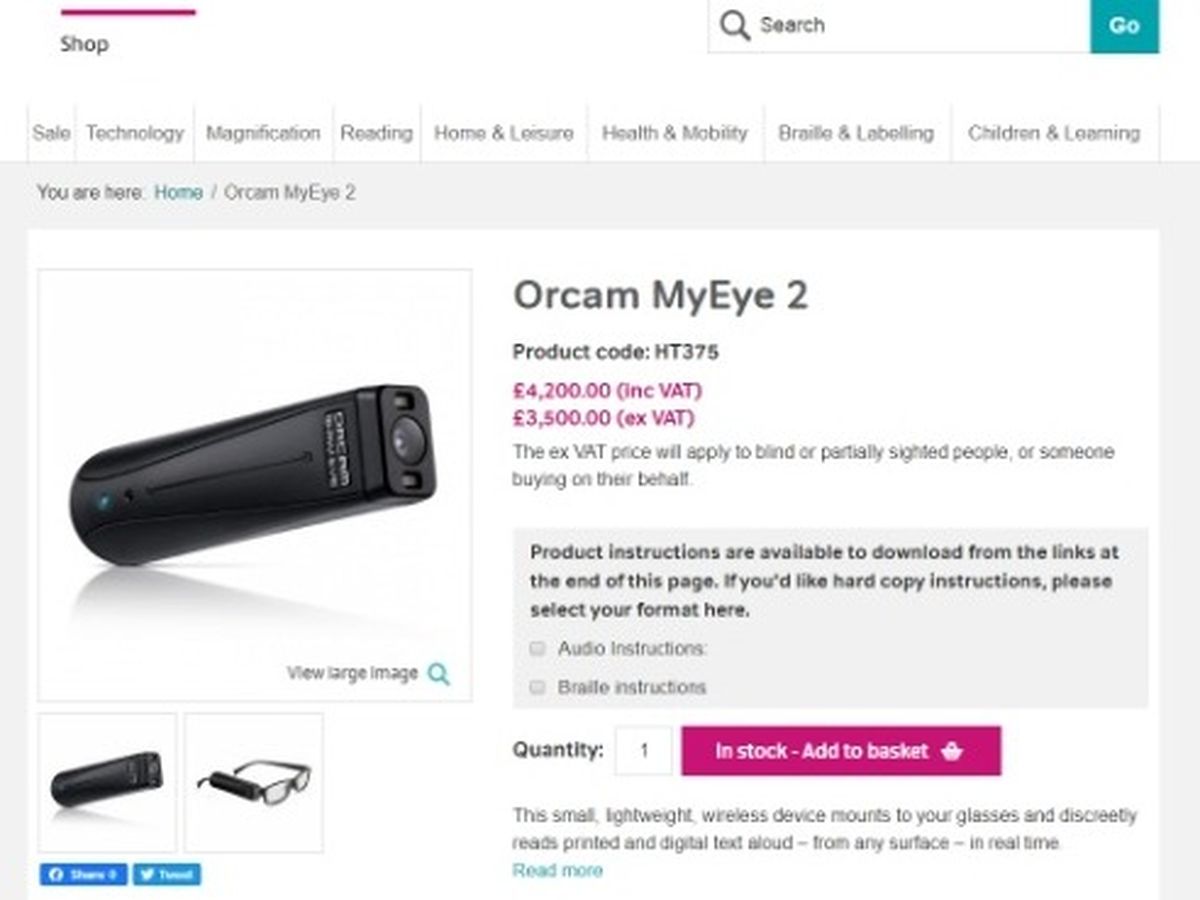Screen dimensions: 1200x900
Task: Select the glasses-mounted device thumbnail
Action: pyautogui.click(x=254, y=782)
